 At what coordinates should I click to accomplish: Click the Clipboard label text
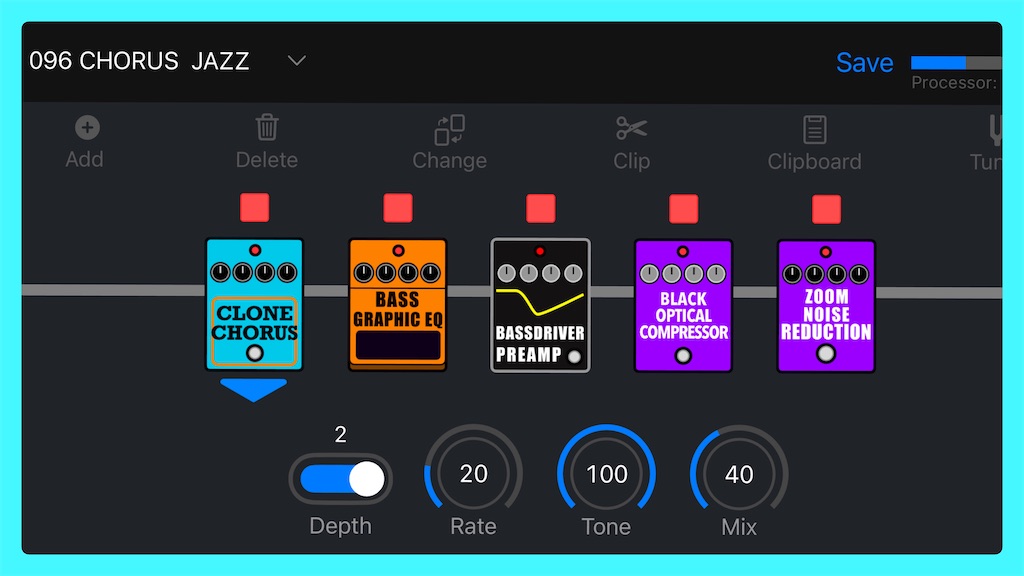(814, 161)
